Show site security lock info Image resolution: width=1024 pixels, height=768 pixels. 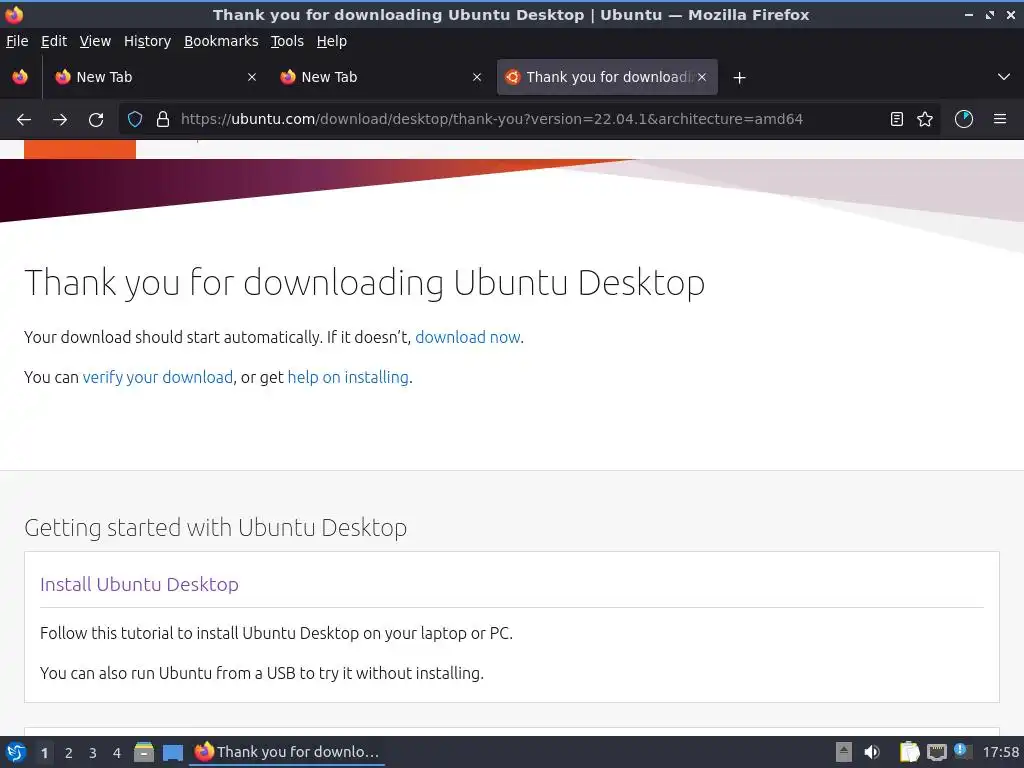pyautogui.click(x=163, y=119)
